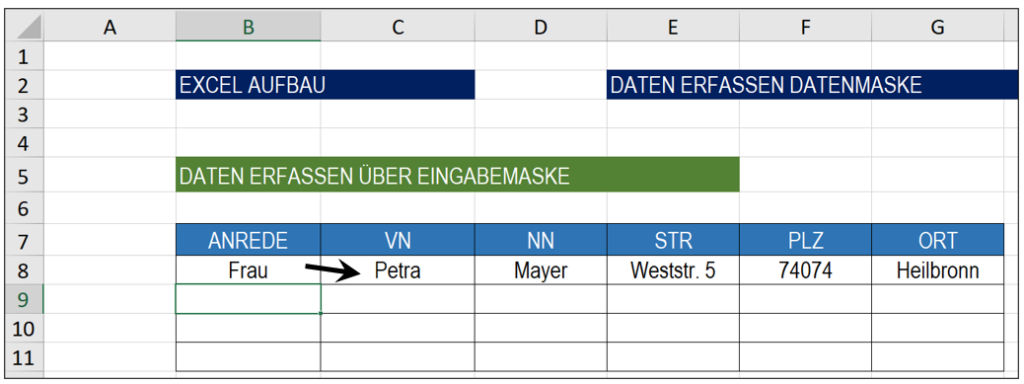The width and height of the screenshot is (1024, 384).
Task: Select column G header
Action: pyautogui.click(x=938, y=27)
